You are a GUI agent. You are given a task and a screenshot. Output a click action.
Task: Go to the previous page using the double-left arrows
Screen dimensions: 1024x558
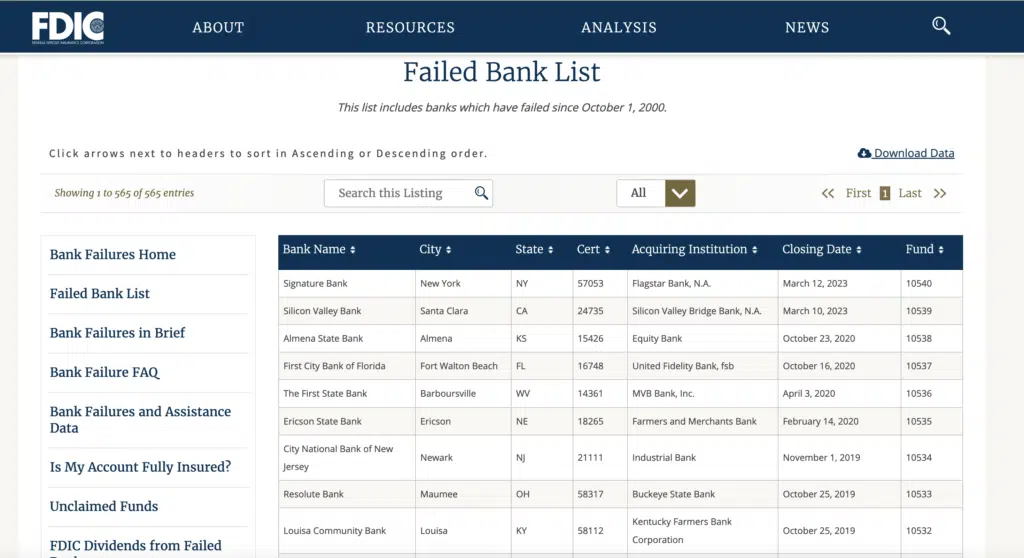coord(828,193)
